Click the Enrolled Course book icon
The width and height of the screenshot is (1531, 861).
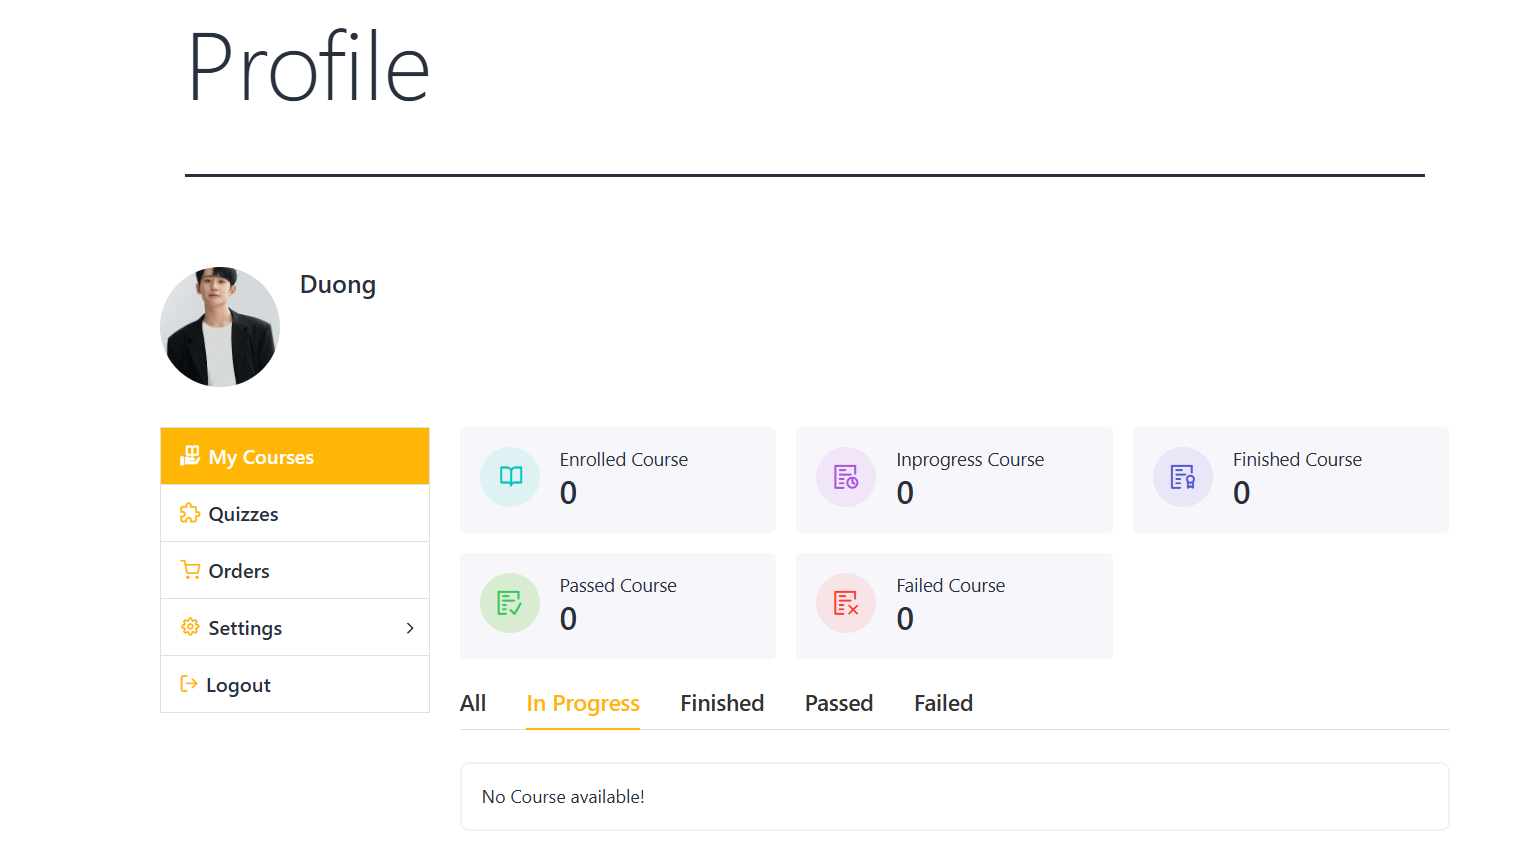510,477
